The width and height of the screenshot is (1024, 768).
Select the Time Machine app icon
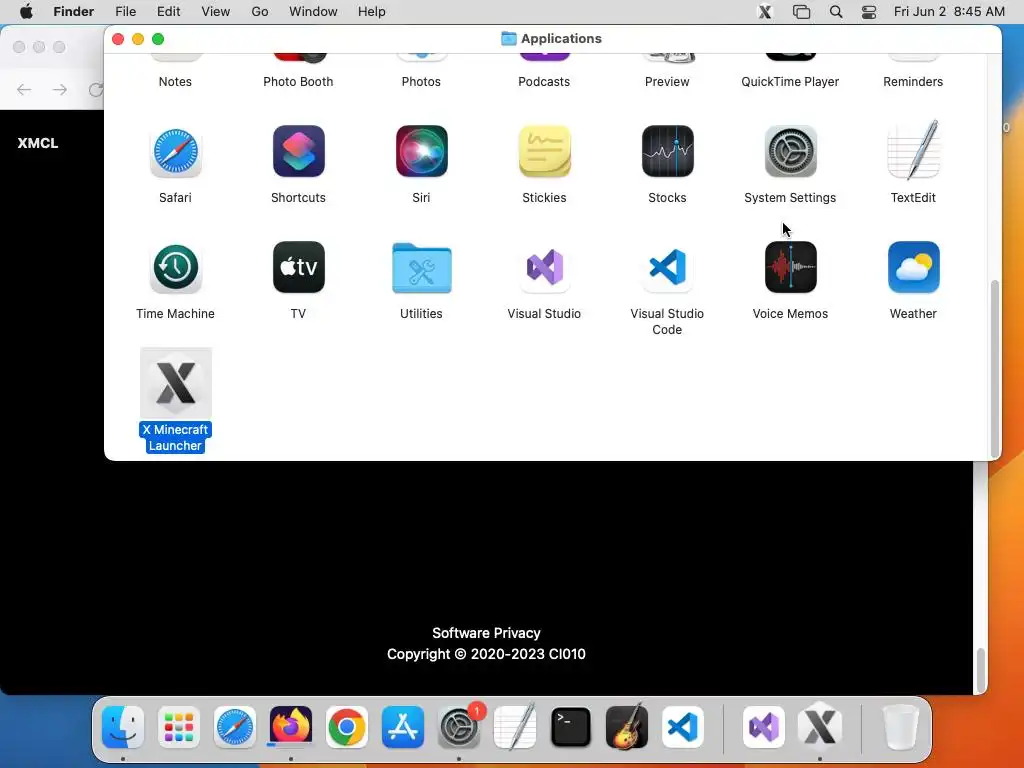pyautogui.click(x=175, y=268)
